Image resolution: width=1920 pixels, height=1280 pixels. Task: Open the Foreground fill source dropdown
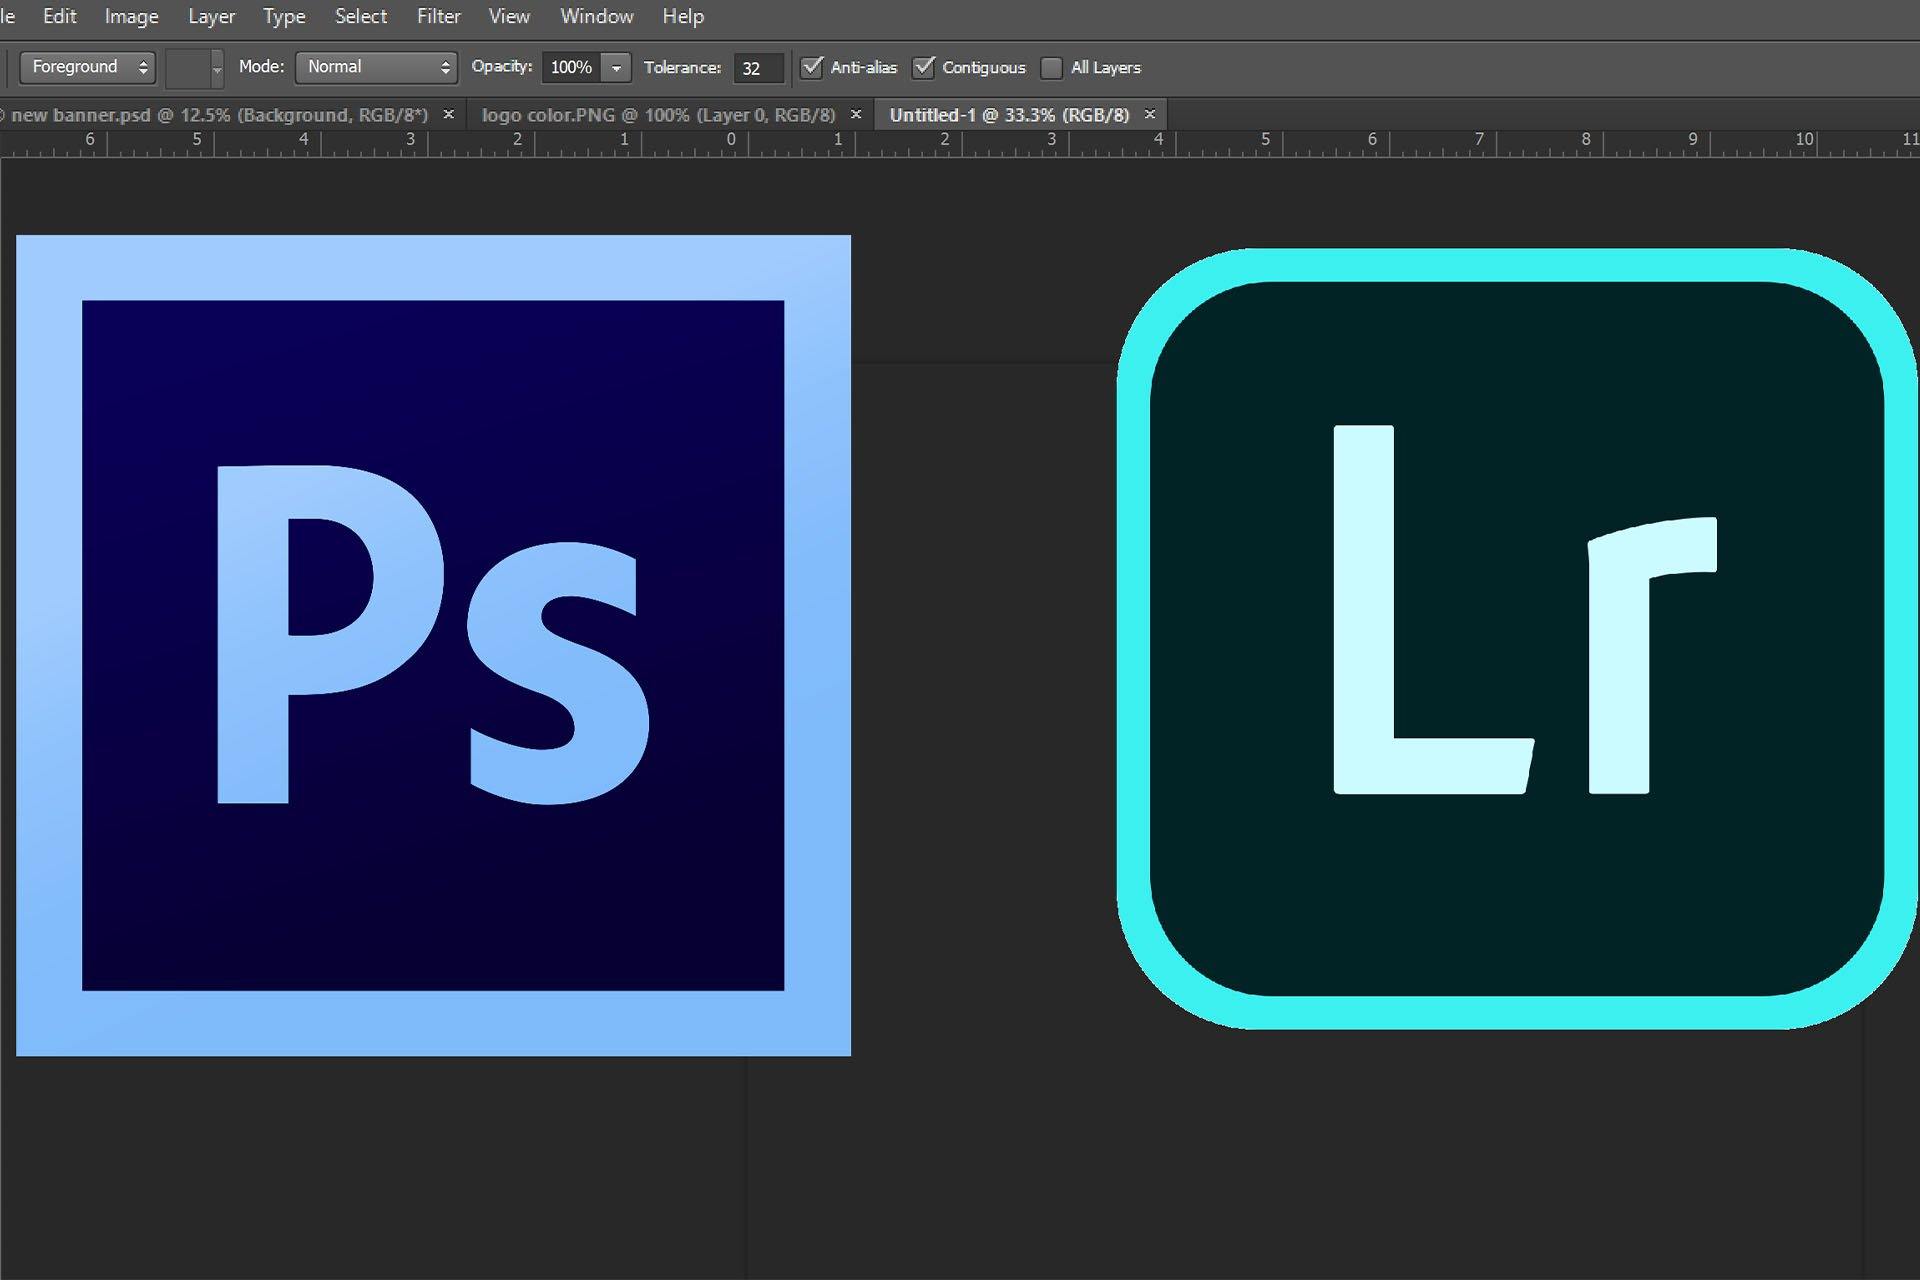pyautogui.click(x=88, y=67)
